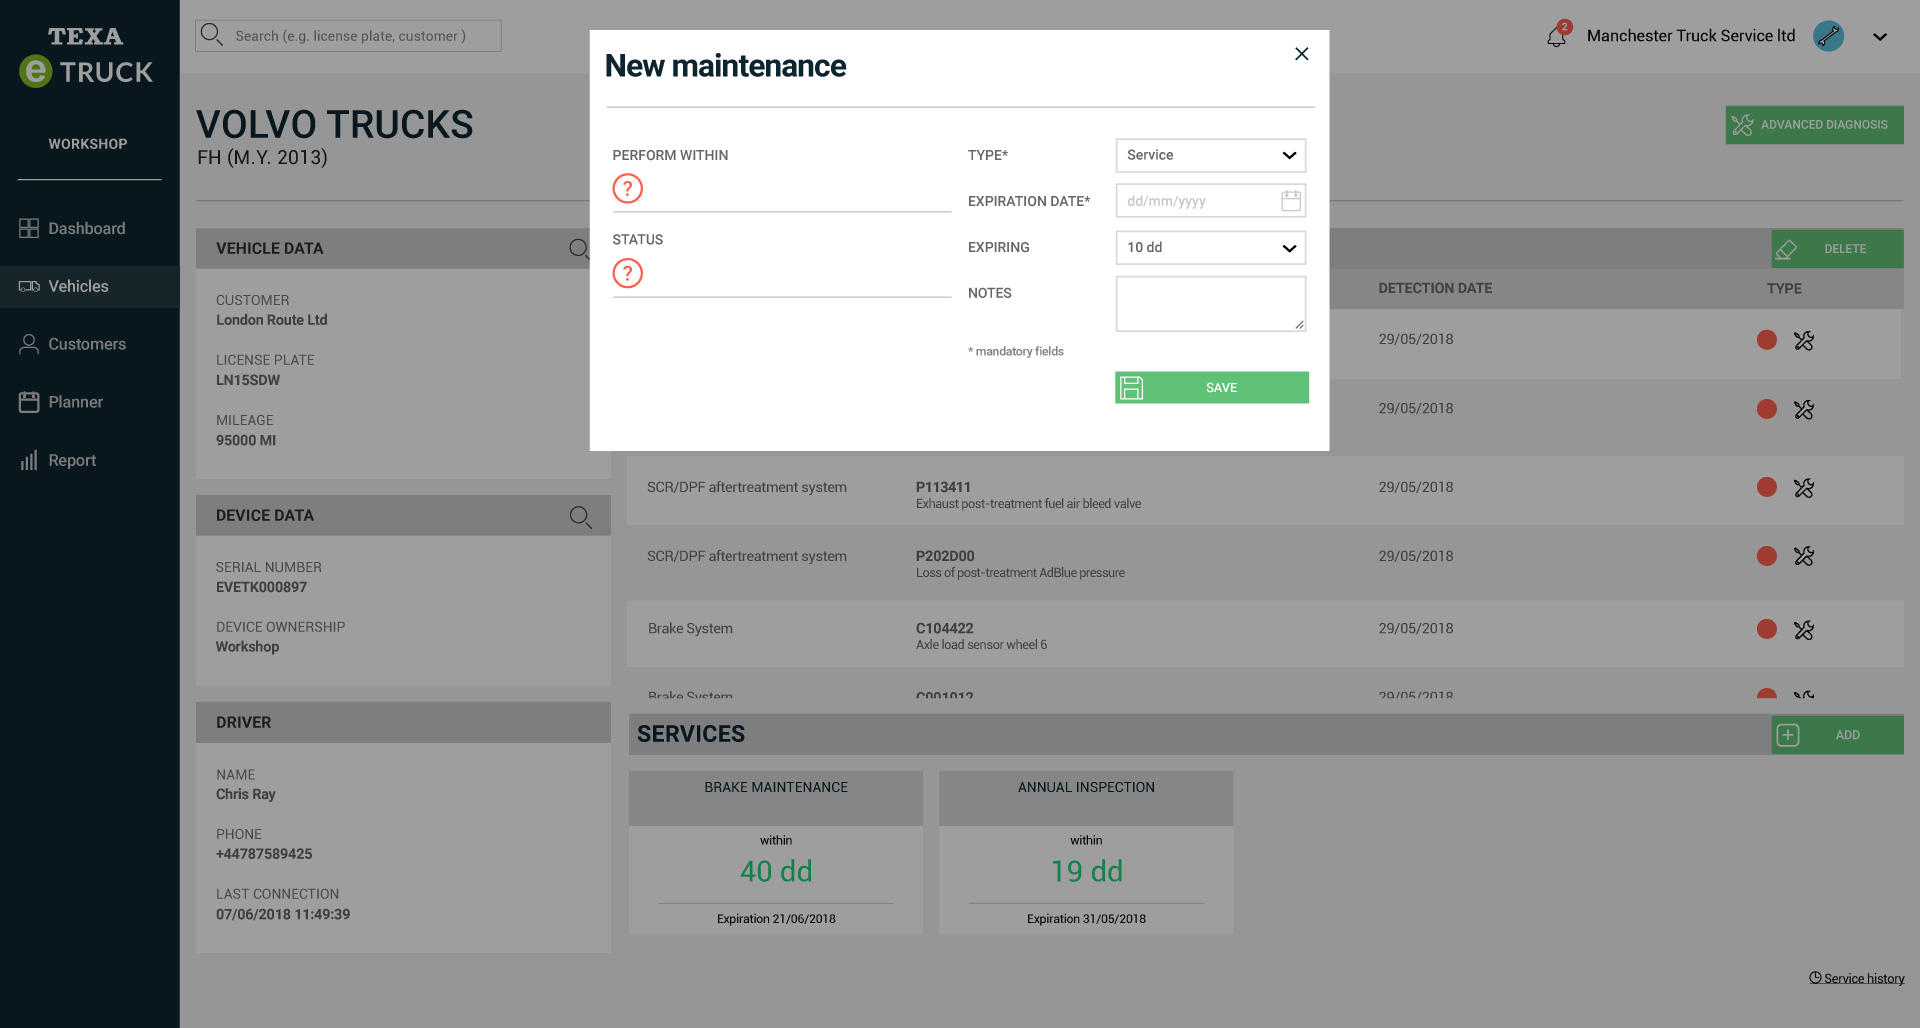Click the mileage value 95000 MI
Image resolution: width=1920 pixels, height=1028 pixels.
[246, 440]
